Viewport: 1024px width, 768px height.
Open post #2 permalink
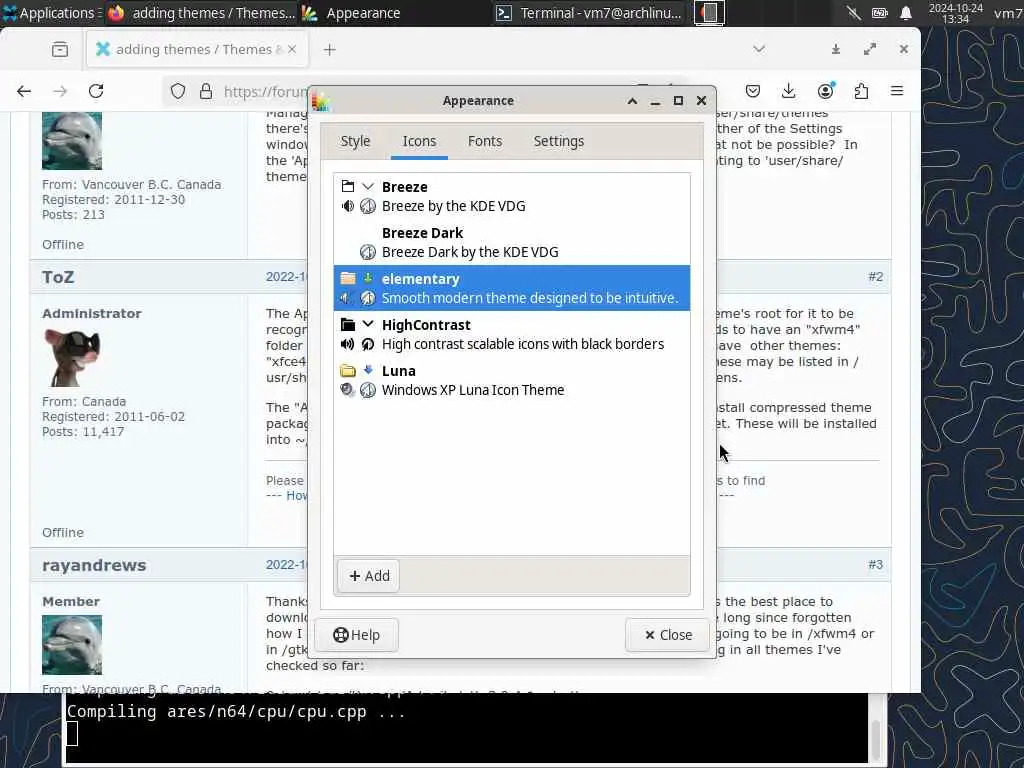[875, 277]
